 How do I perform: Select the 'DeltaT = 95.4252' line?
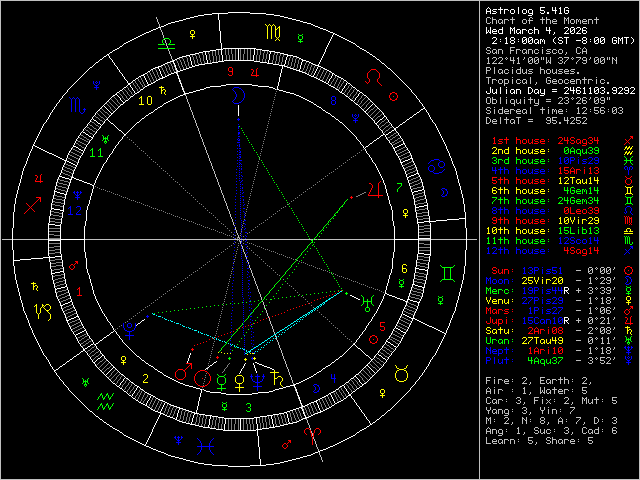[536, 121]
